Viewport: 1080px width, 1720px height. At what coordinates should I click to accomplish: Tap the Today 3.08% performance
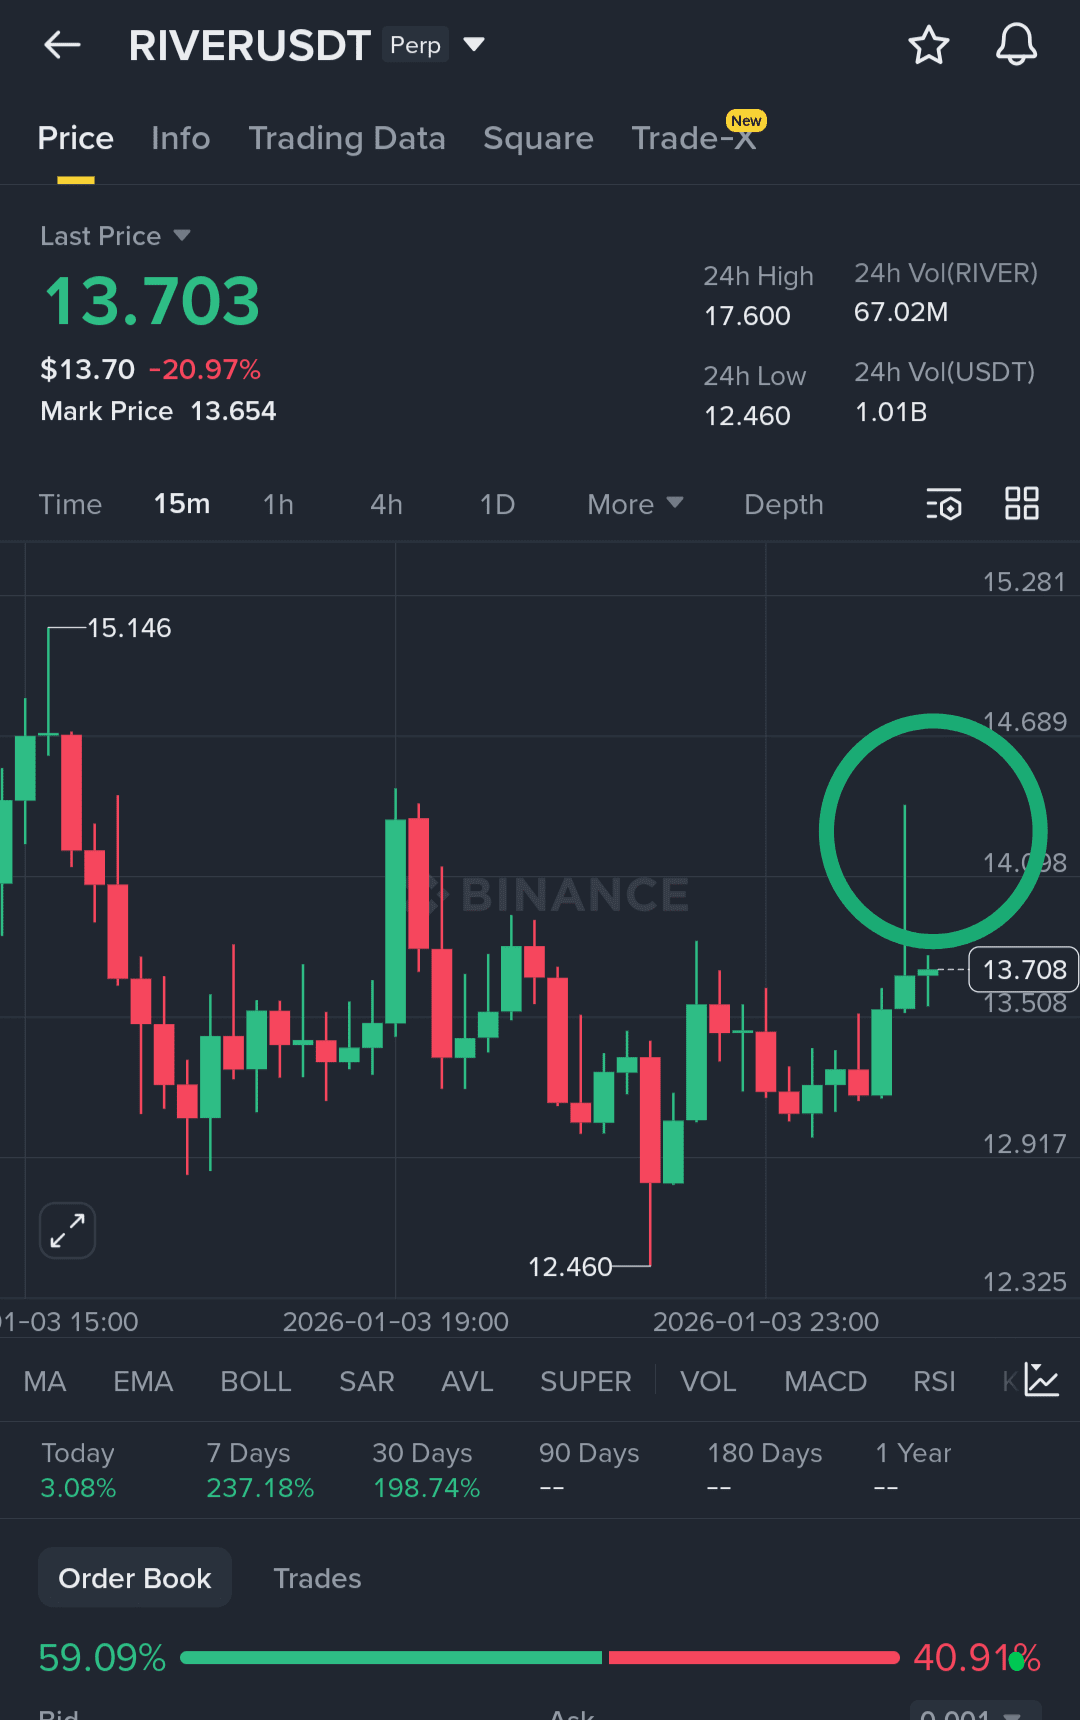78,1470
